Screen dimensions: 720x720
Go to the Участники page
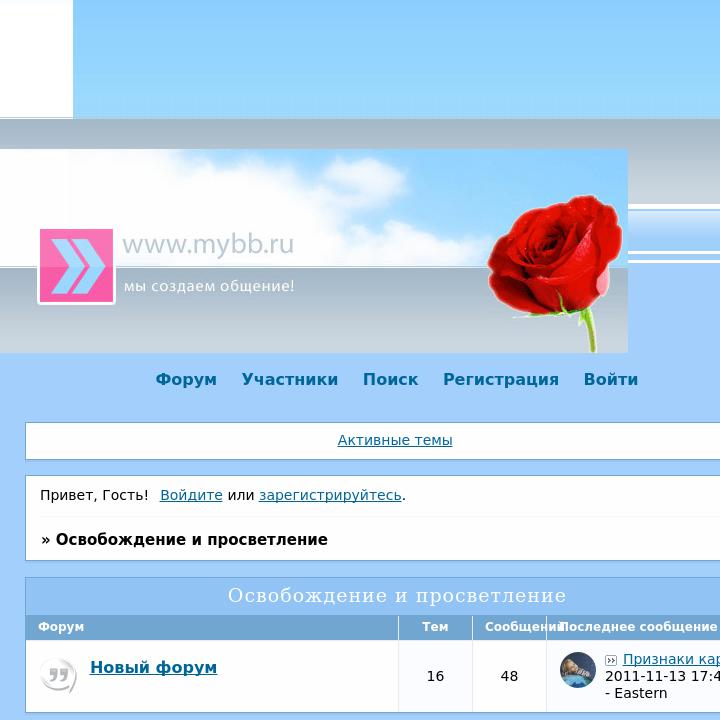290,379
